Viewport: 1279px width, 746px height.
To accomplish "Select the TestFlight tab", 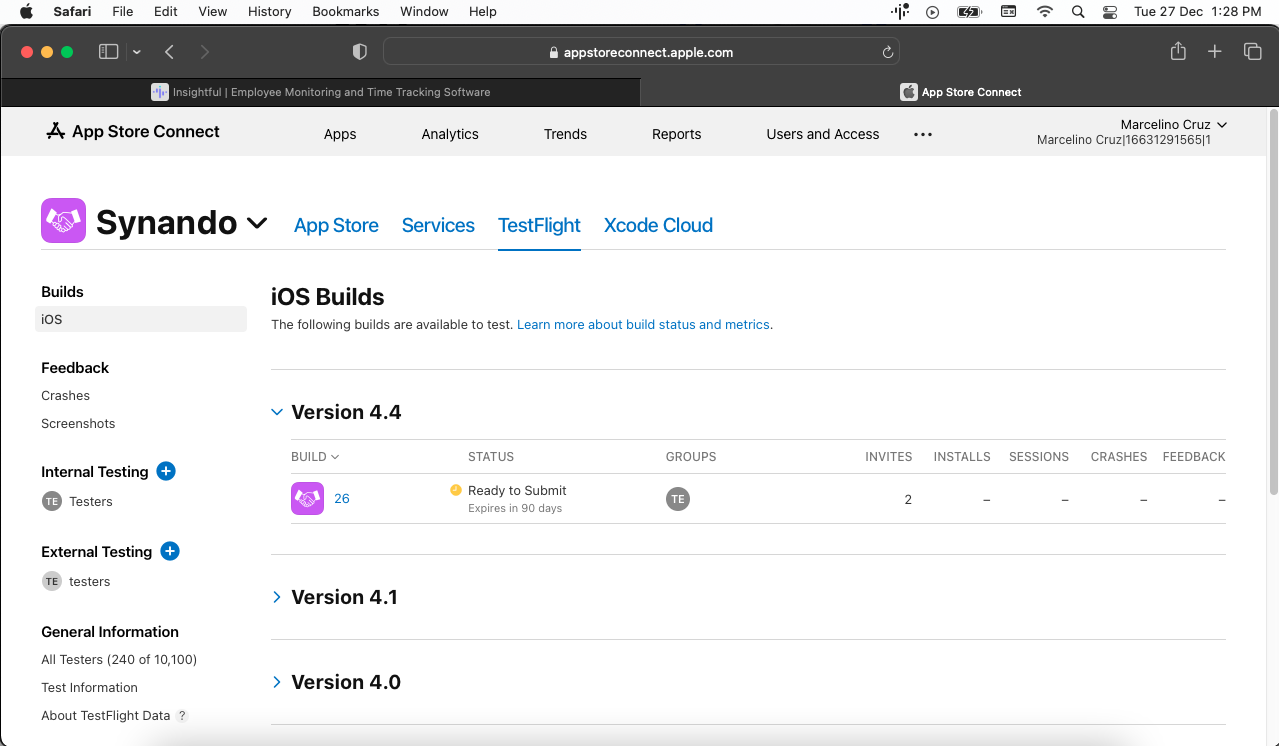I will coord(539,225).
